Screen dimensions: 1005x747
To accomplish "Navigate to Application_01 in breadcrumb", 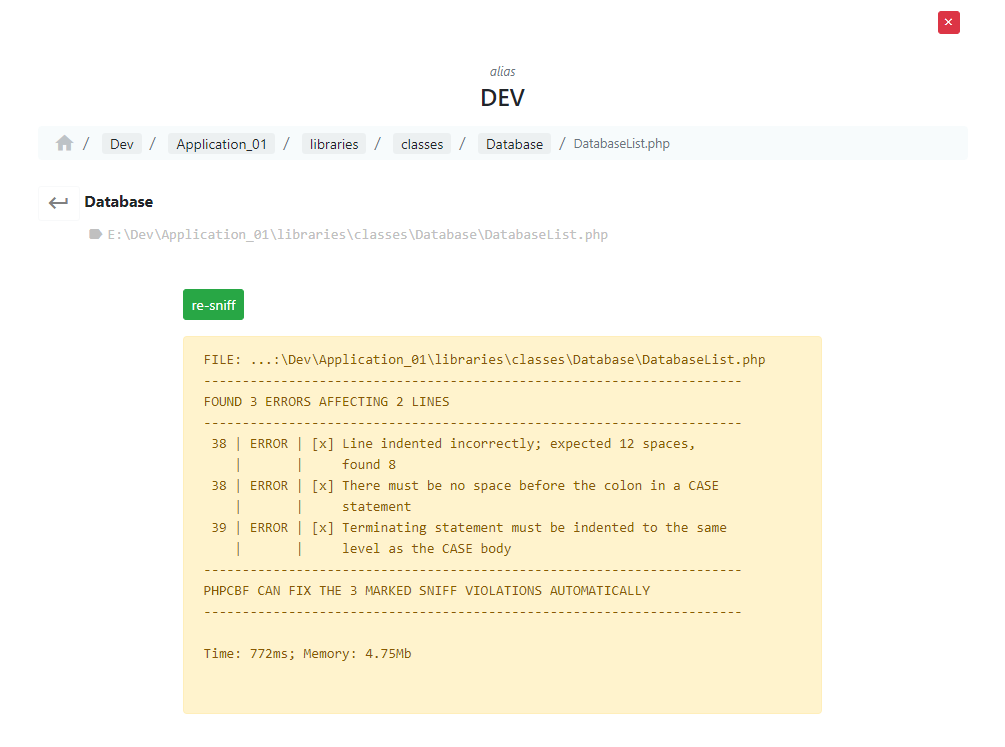I will 221,144.
